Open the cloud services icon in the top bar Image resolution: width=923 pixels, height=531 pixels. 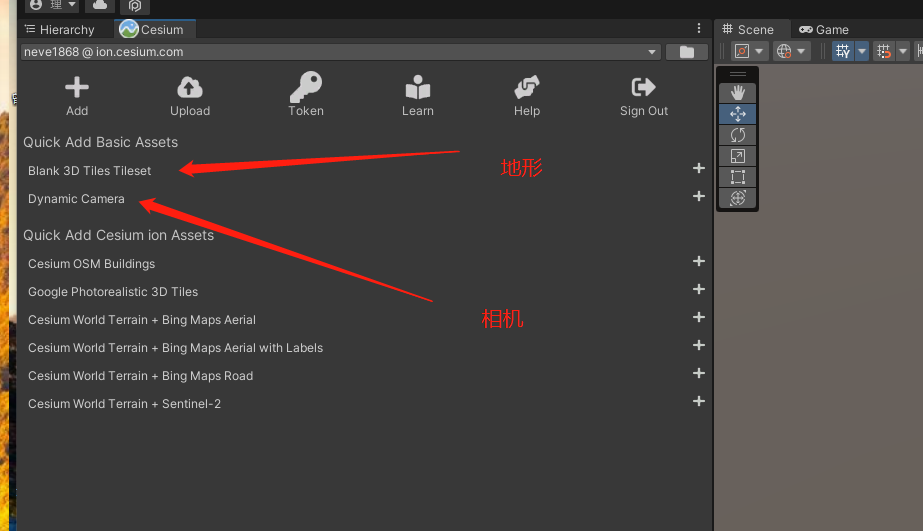point(100,5)
